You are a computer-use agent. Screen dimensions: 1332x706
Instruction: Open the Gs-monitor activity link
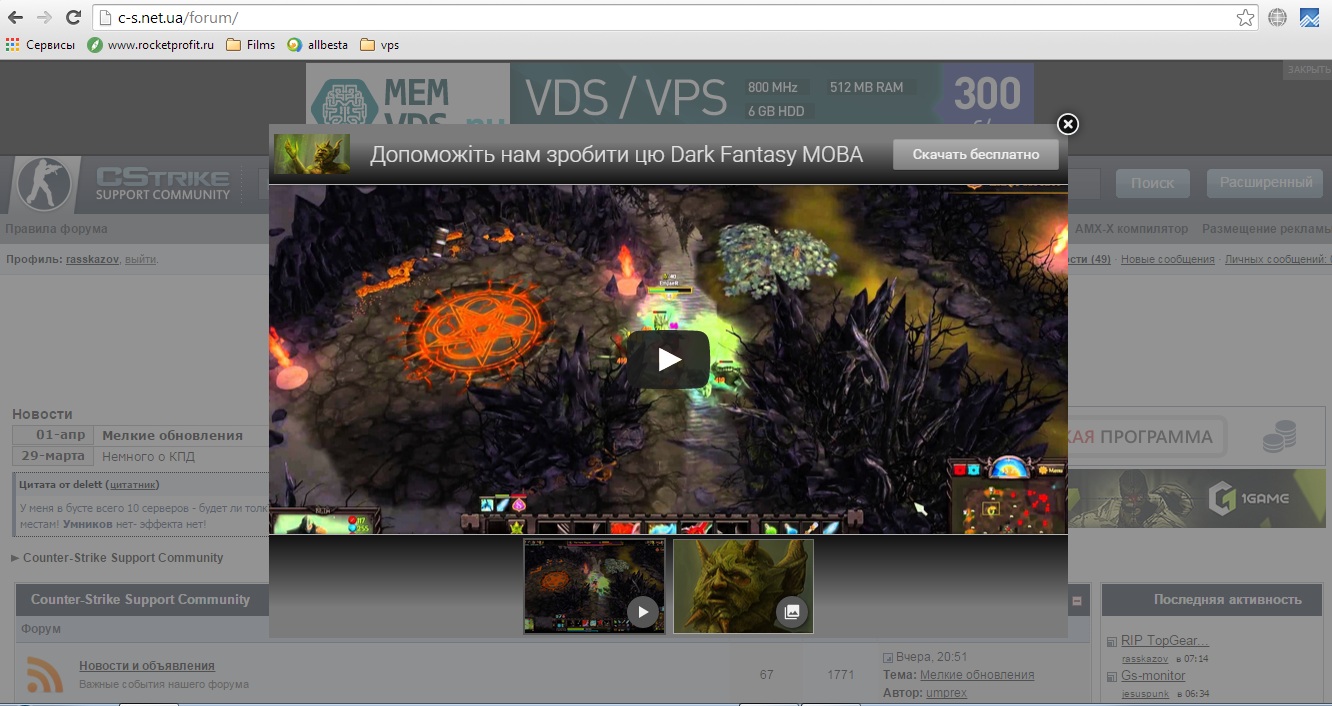pyautogui.click(x=1153, y=676)
